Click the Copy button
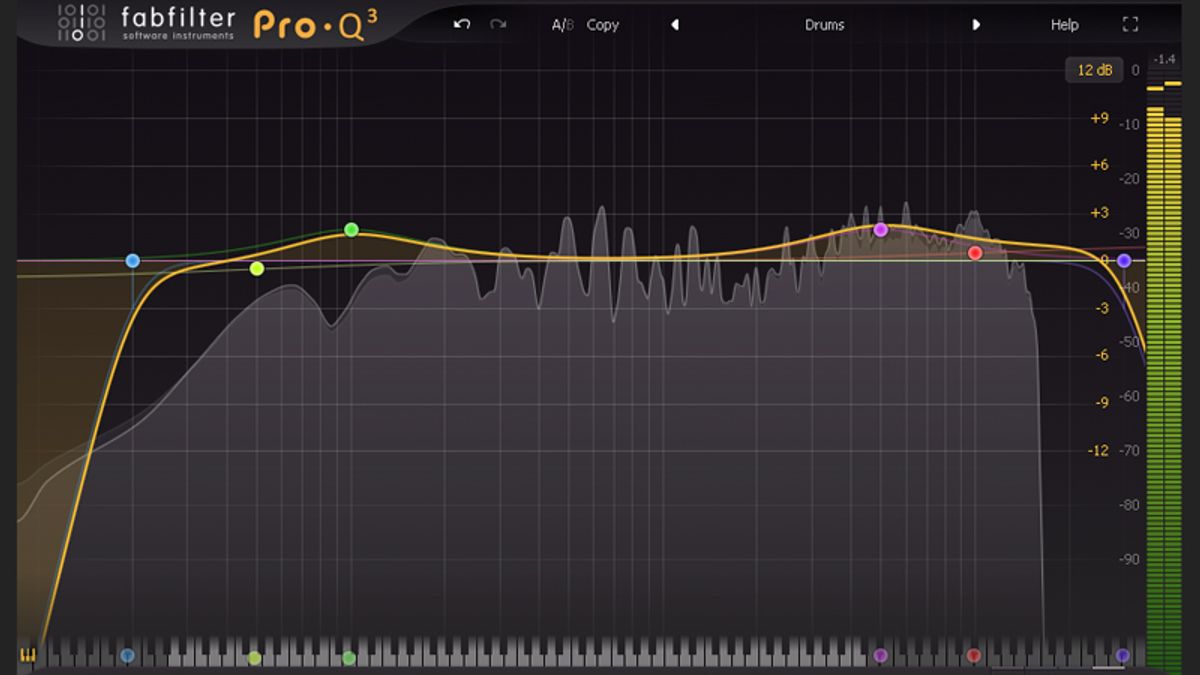 click(x=602, y=25)
